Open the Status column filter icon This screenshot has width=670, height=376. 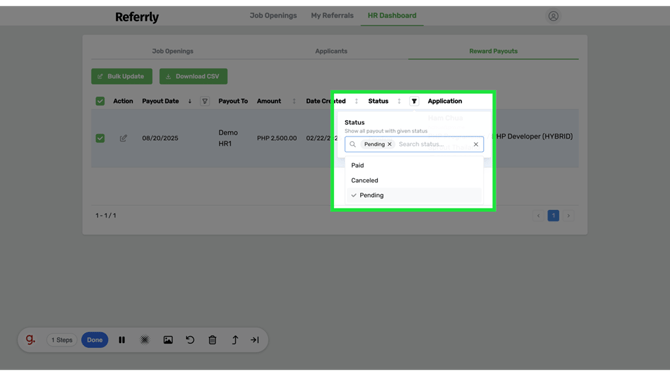[x=414, y=101]
